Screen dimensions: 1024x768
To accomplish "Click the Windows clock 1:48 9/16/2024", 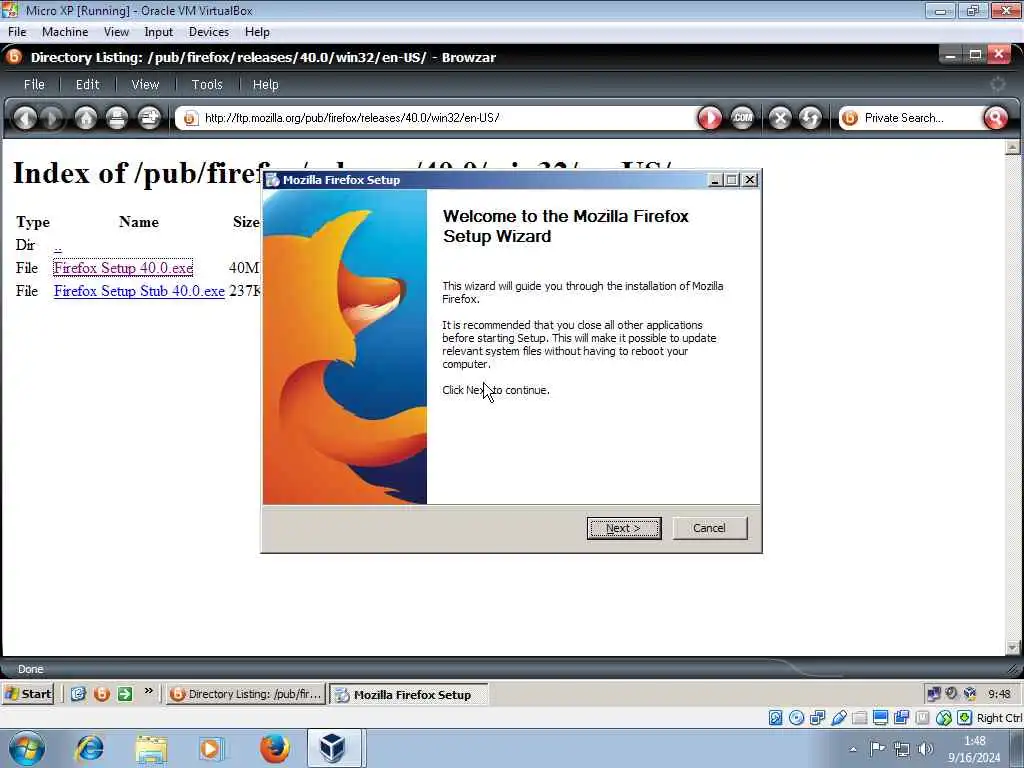I will [x=974, y=749].
